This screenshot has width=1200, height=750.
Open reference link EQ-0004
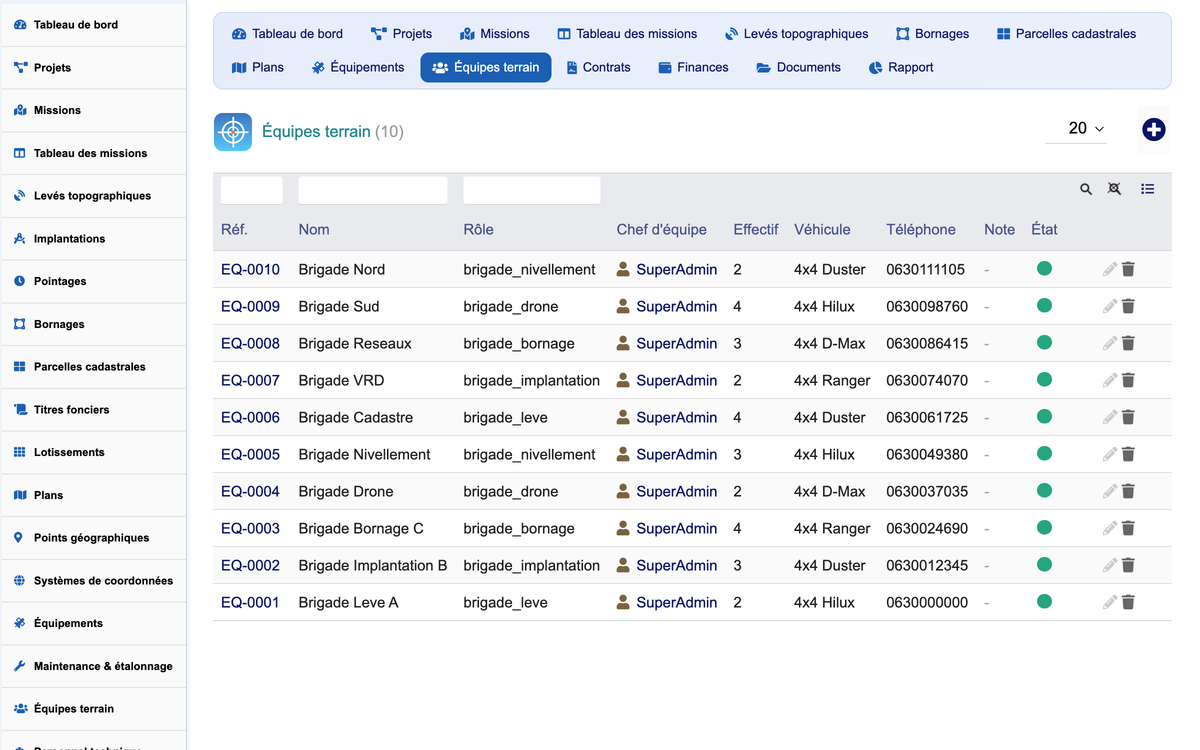click(250, 492)
